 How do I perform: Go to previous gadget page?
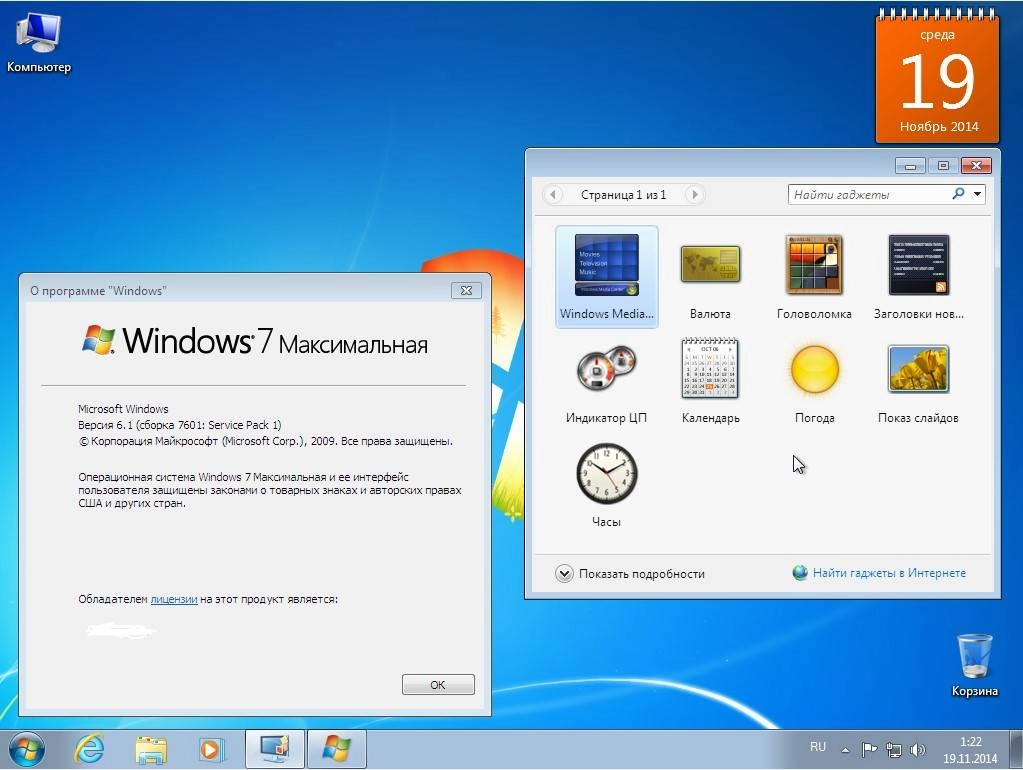pyautogui.click(x=553, y=194)
